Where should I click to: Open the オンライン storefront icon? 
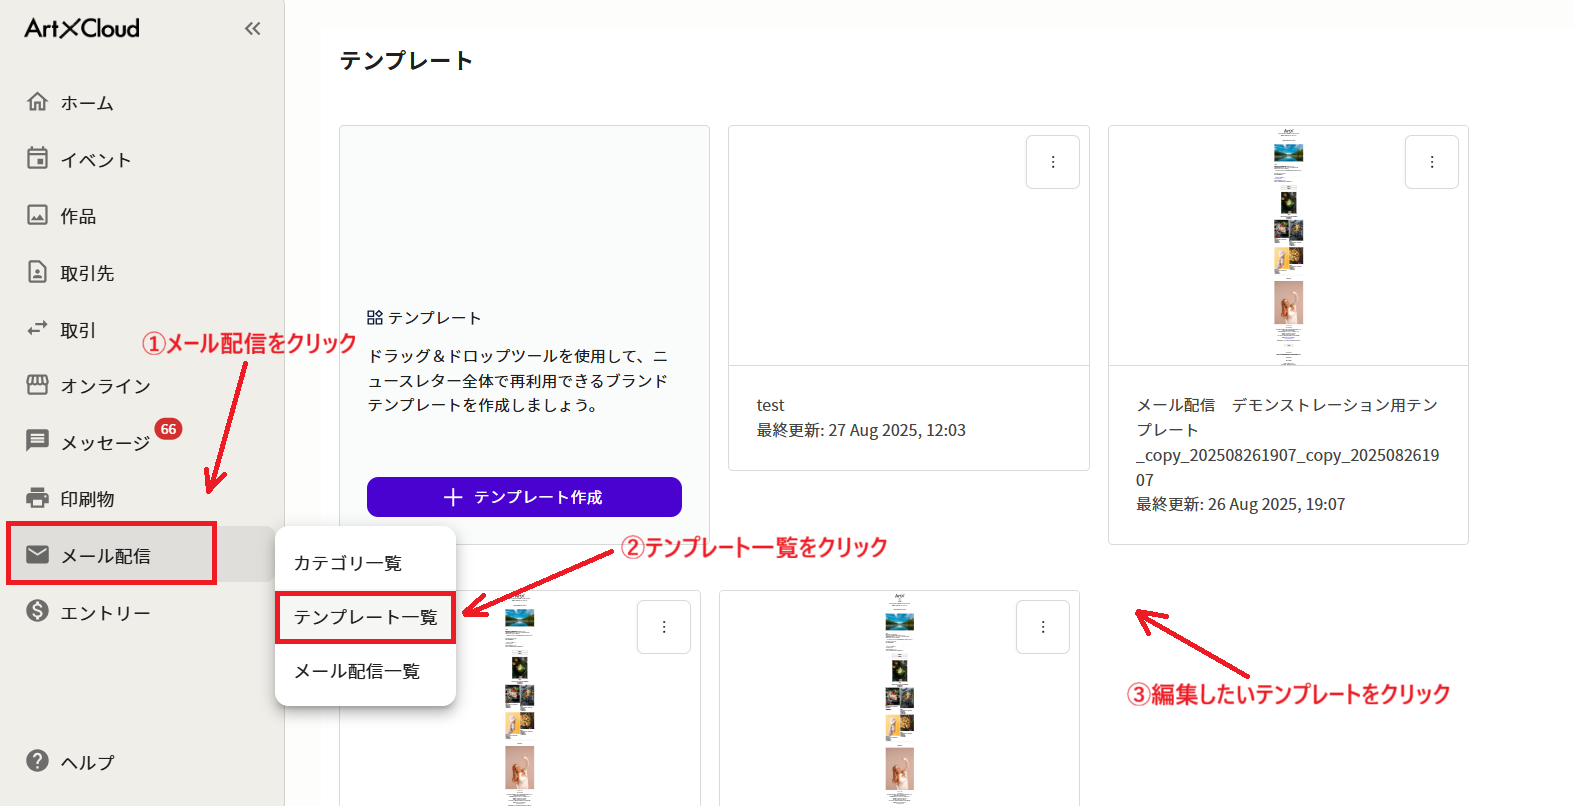click(x=37, y=385)
